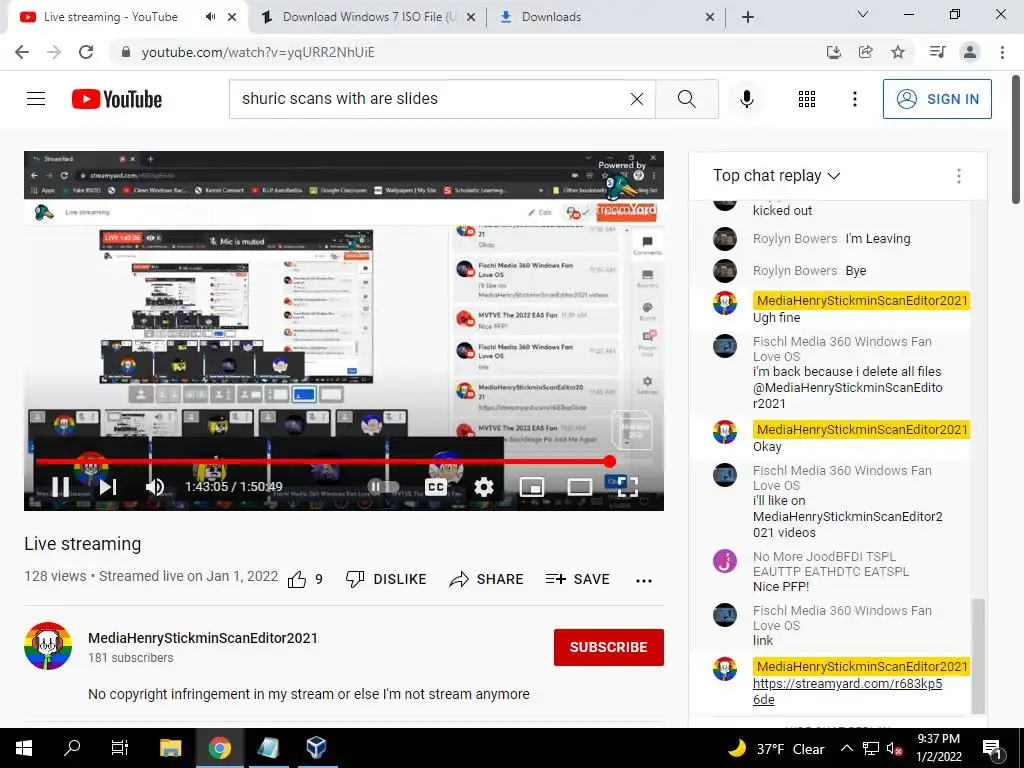Screen dimensions: 1024x768
Task: Bookmark this page with star
Action: click(898, 52)
